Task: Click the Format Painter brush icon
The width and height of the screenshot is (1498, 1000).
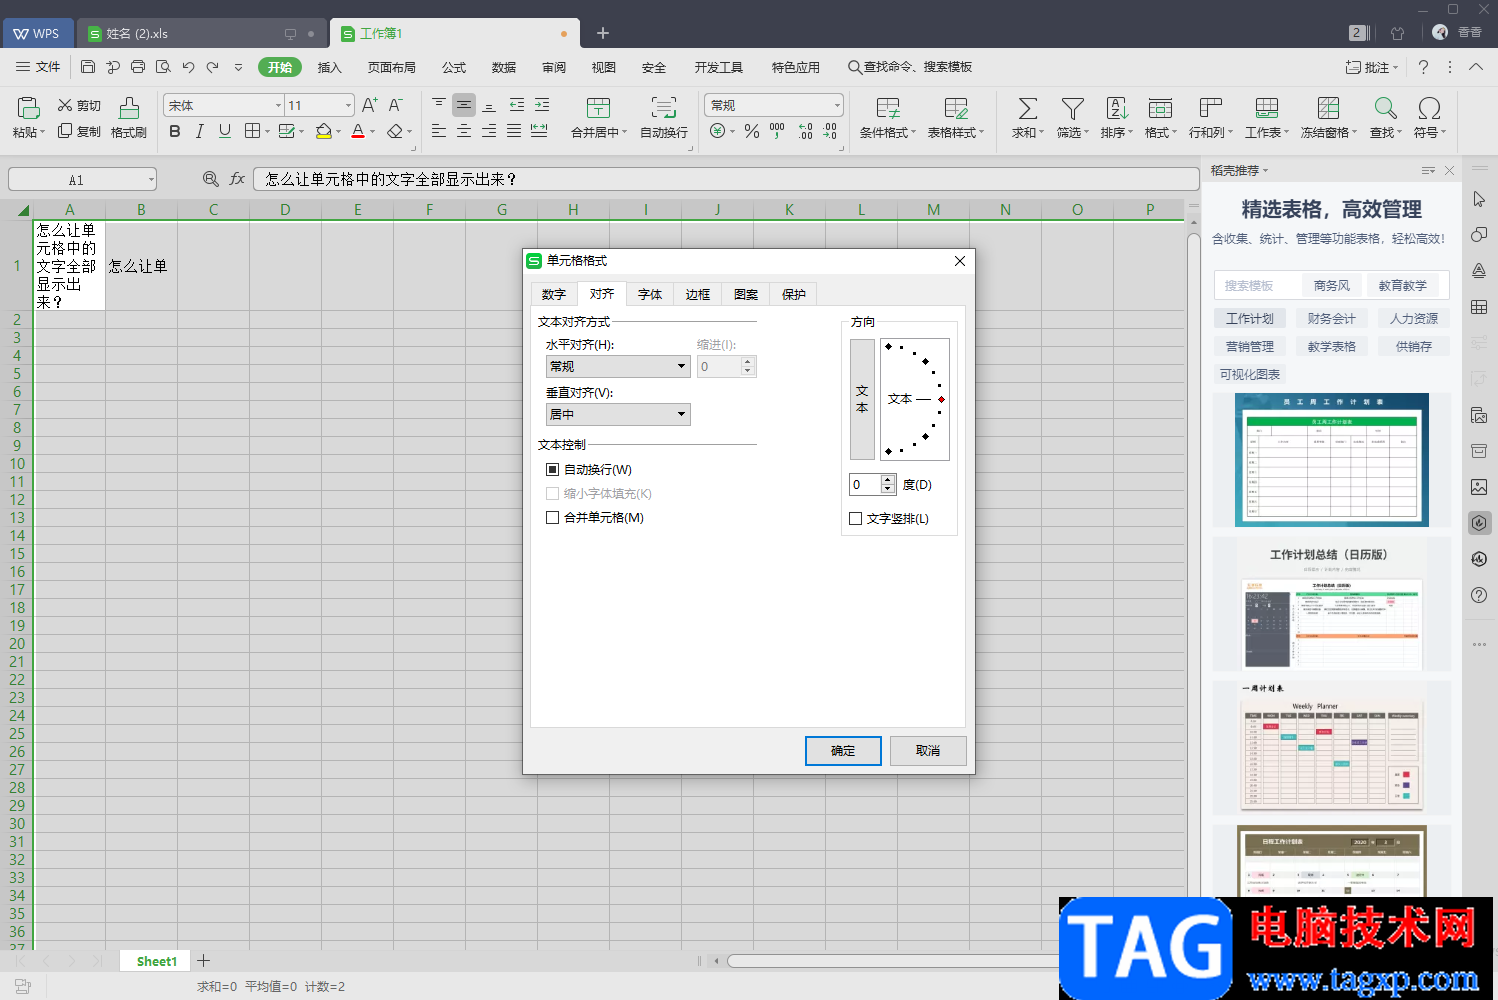Action: [x=129, y=107]
